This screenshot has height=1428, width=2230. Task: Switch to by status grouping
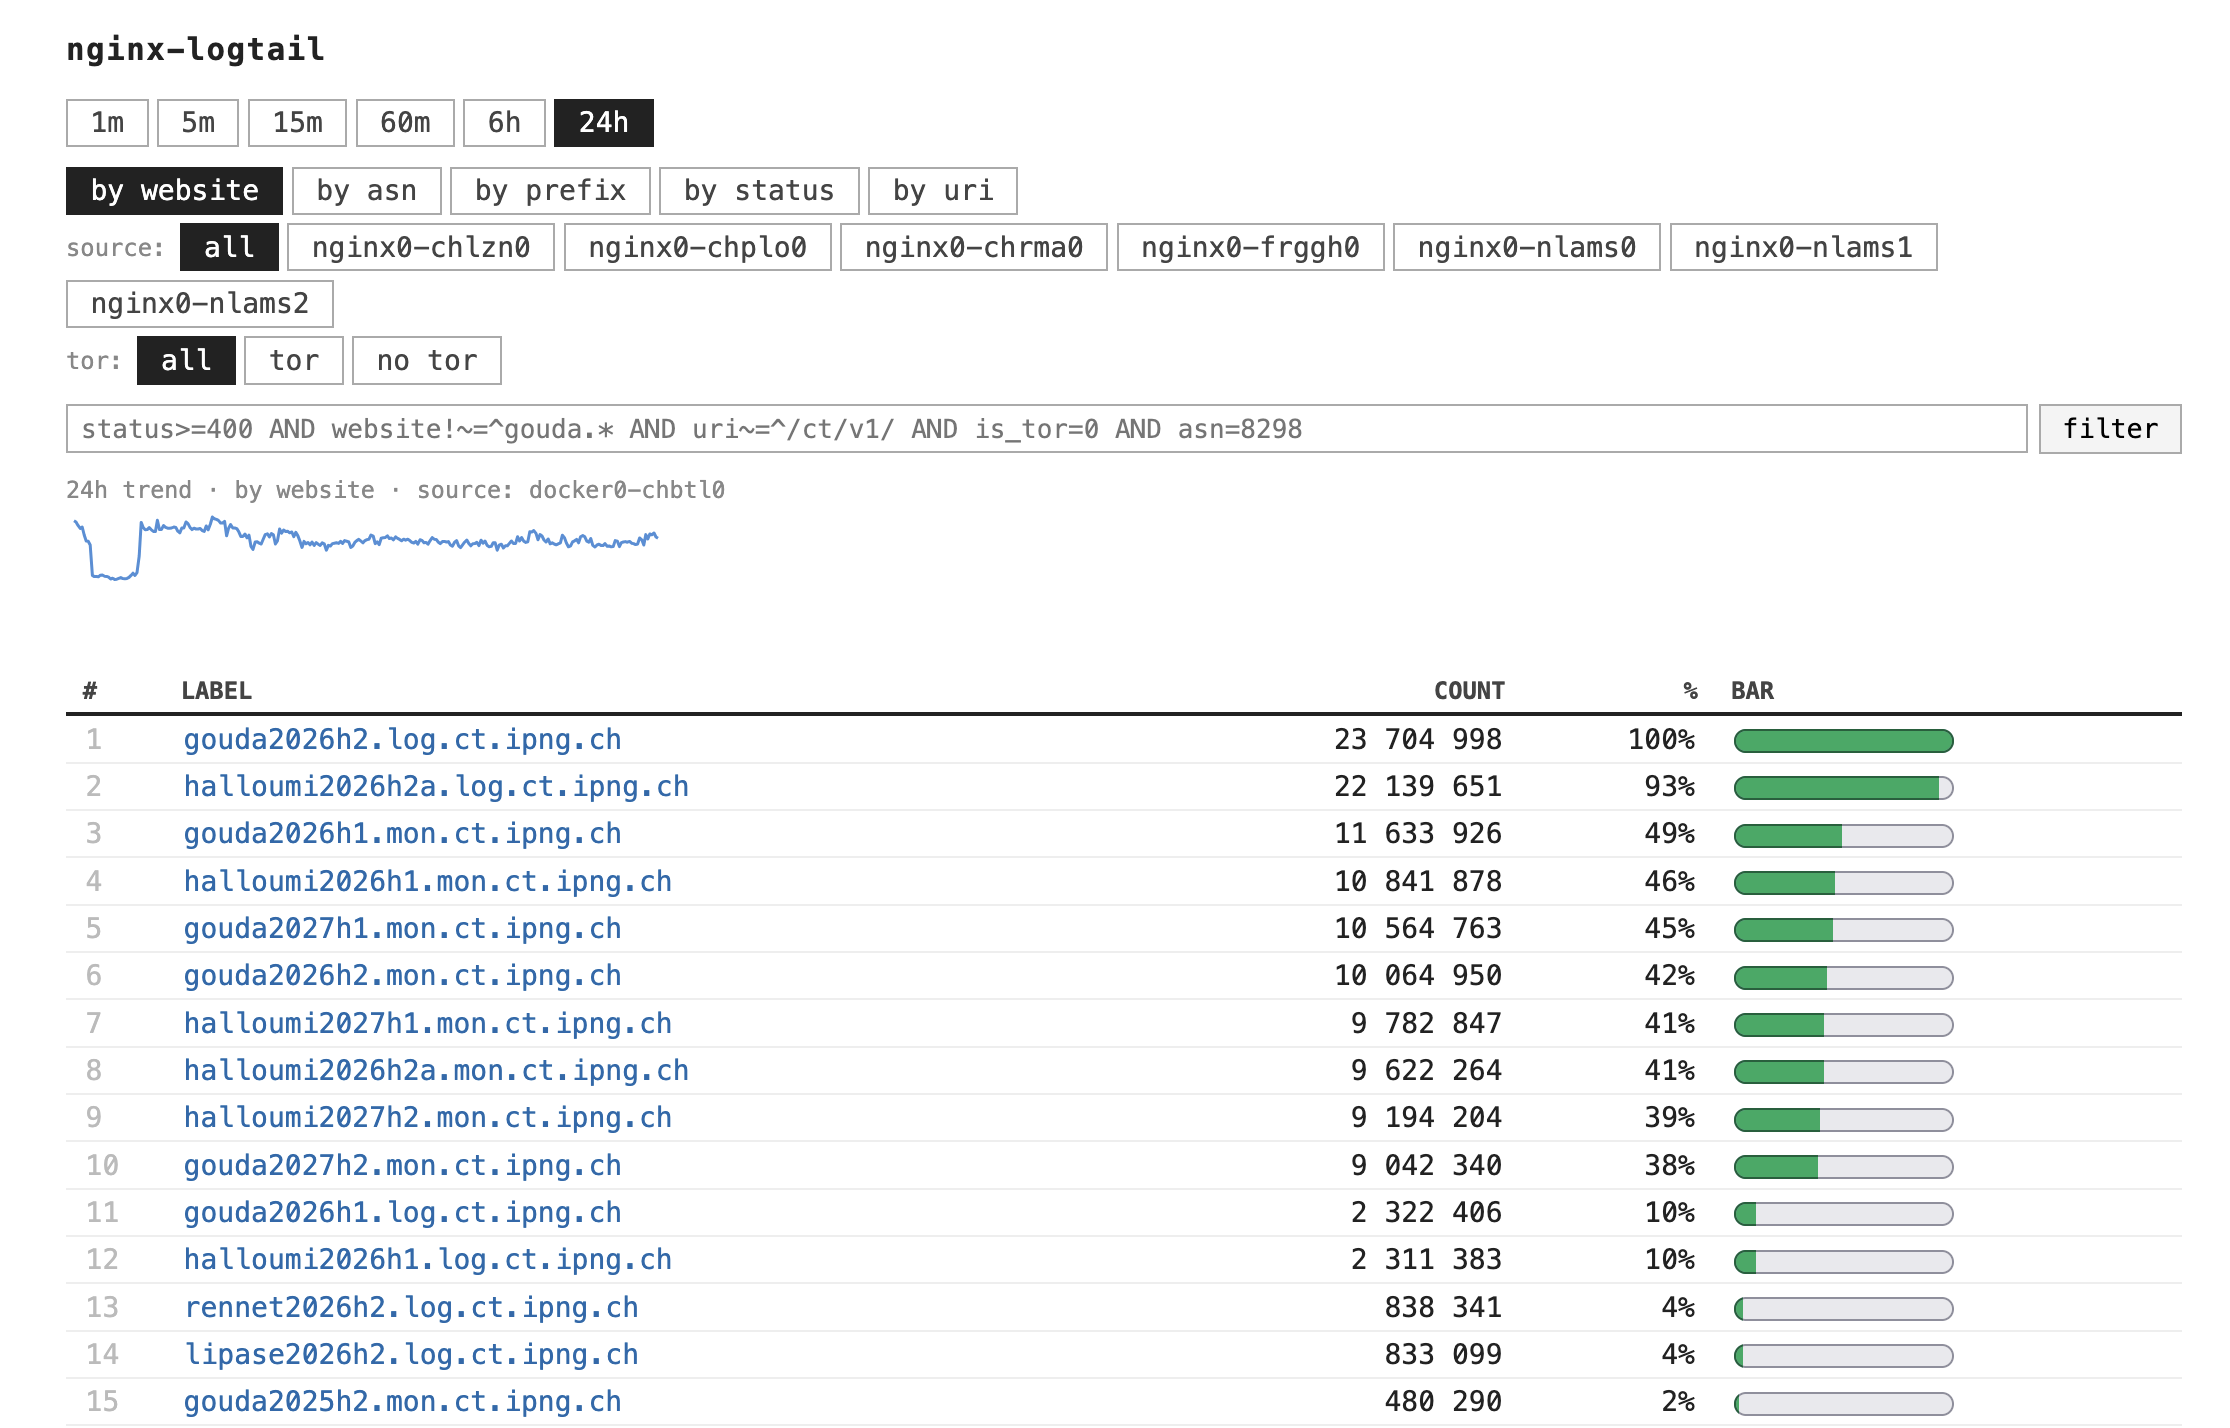click(x=758, y=191)
